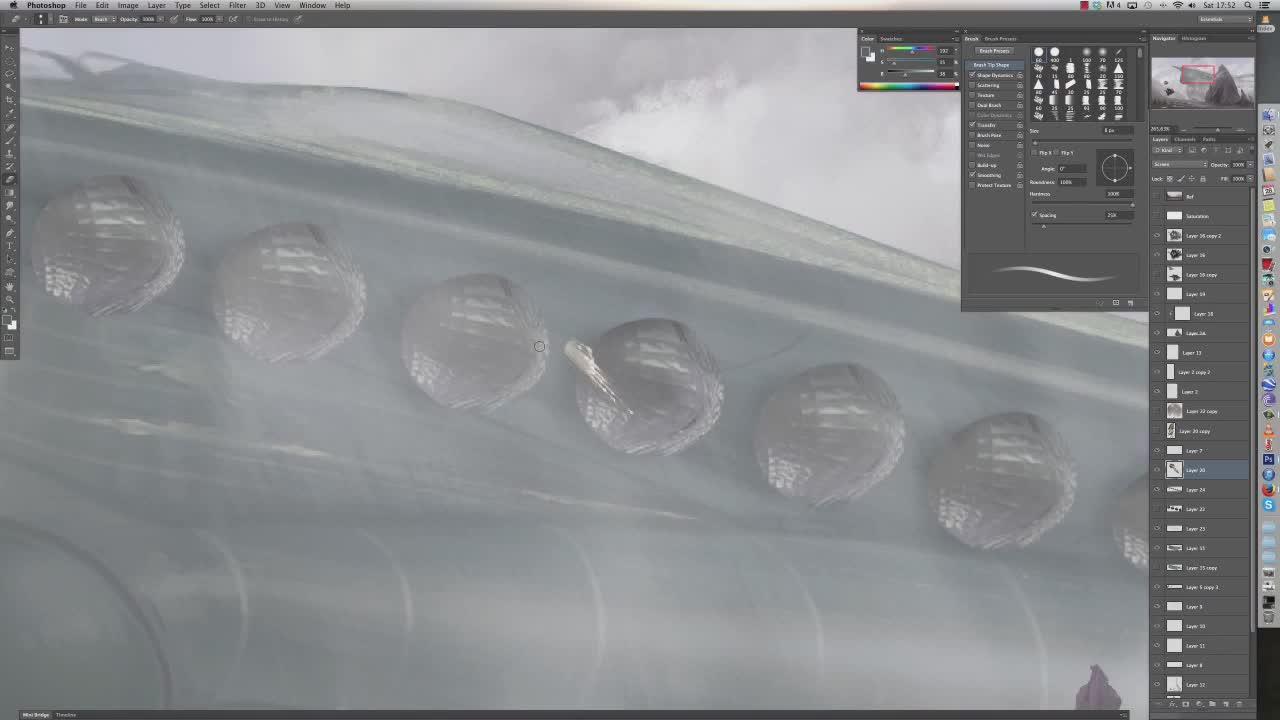Hide Layer 36 copy 2

pyautogui.click(x=1157, y=236)
